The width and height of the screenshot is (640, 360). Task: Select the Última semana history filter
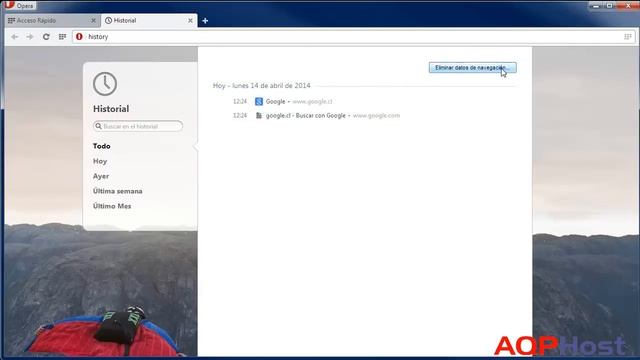point(118,191)
